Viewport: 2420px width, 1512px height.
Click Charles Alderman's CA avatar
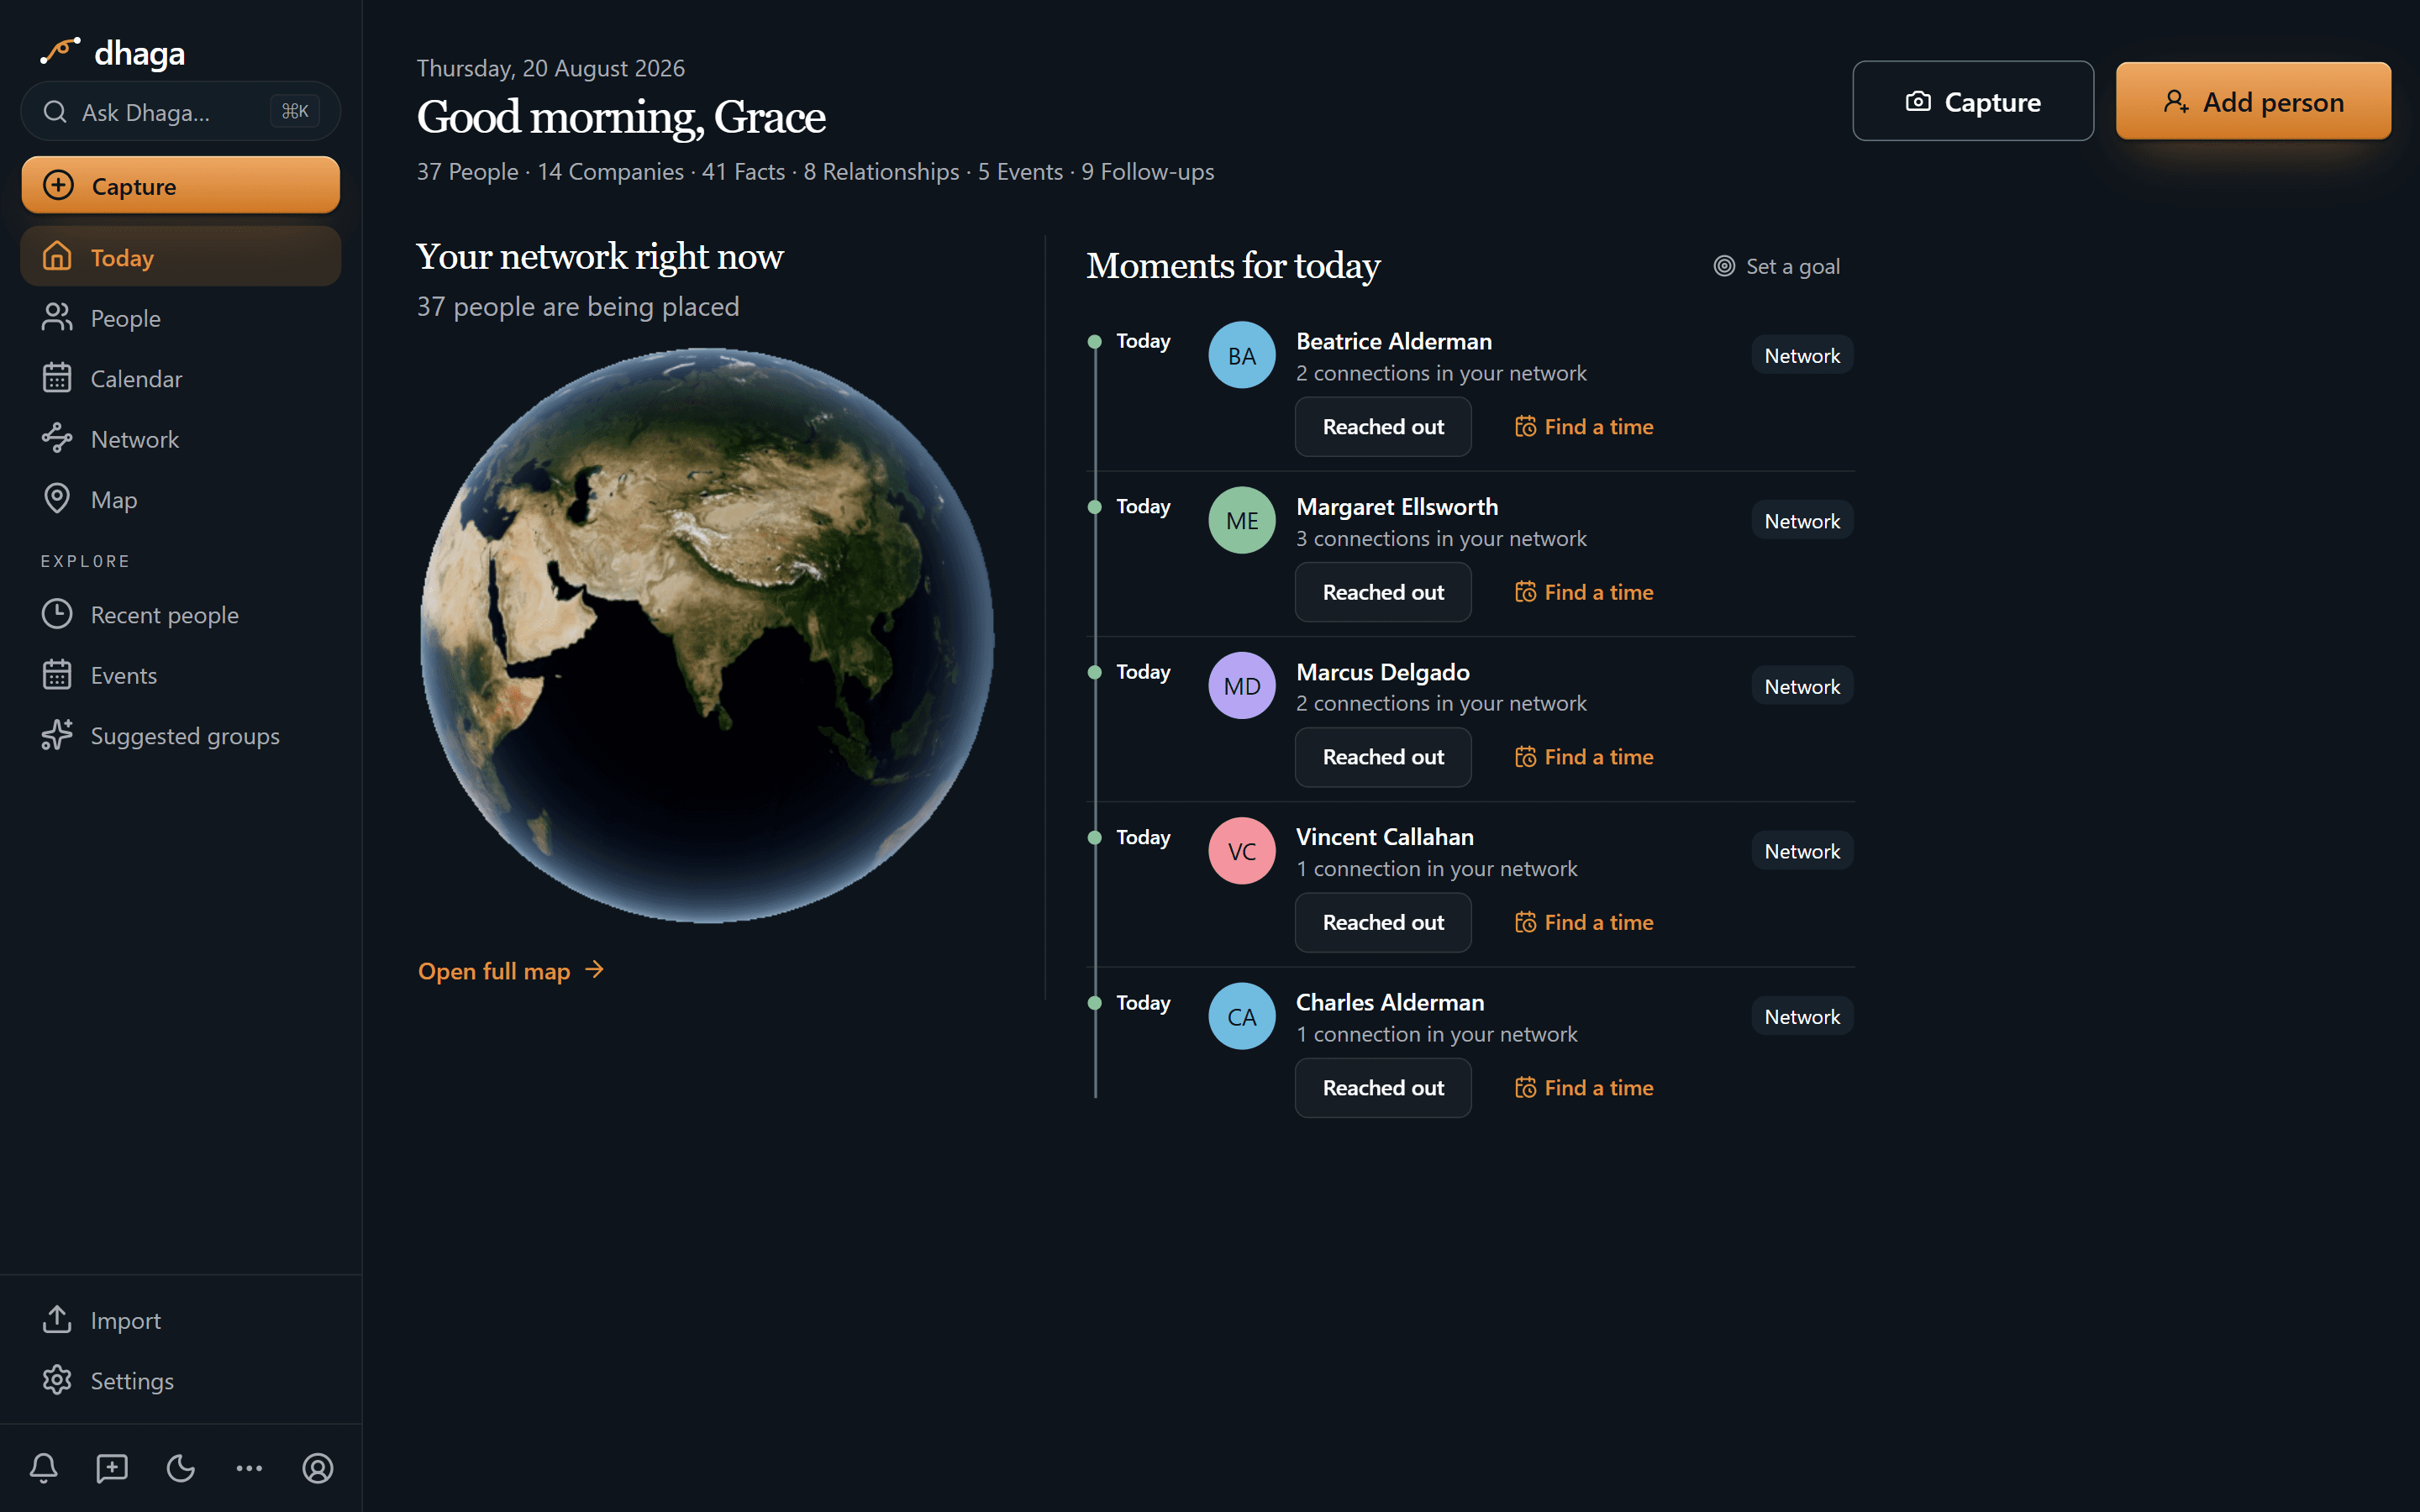[1241, 1016]
